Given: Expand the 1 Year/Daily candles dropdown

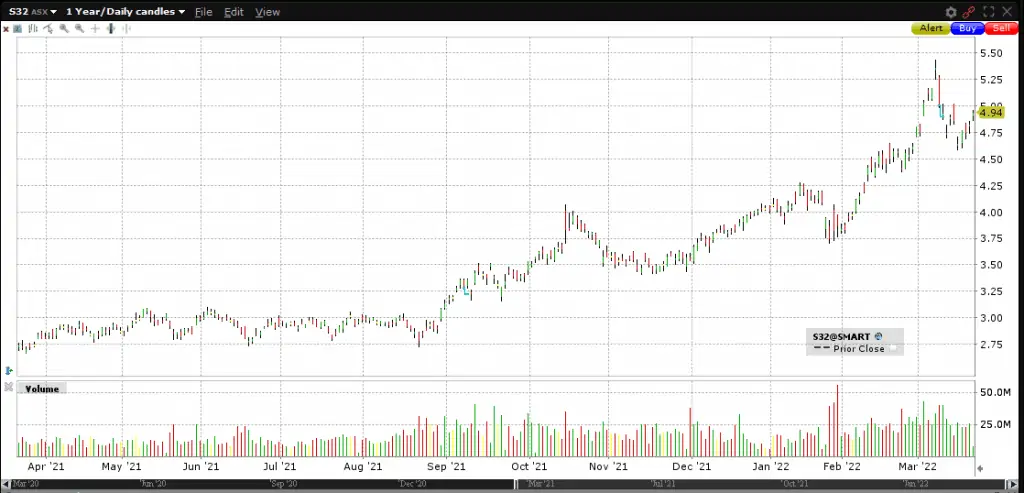Looking at the screenshot, I should point(126,11).
